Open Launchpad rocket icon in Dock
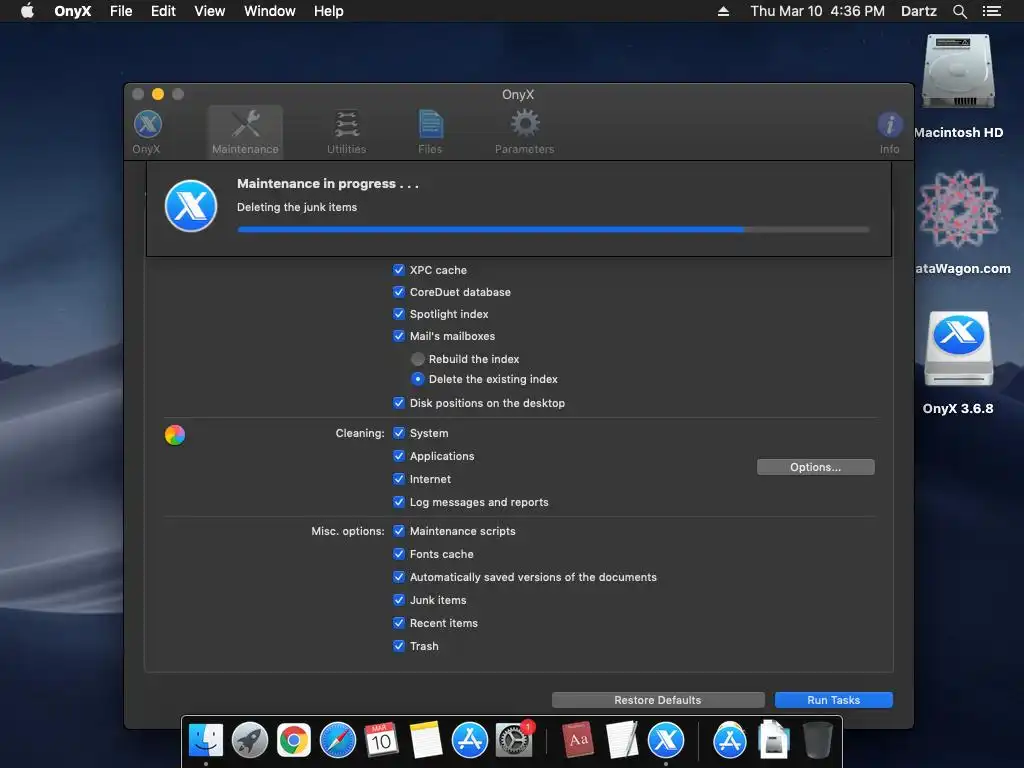The width and height of the screenshot is (1024, 768). pyautogui.click(x=249, y=741)
